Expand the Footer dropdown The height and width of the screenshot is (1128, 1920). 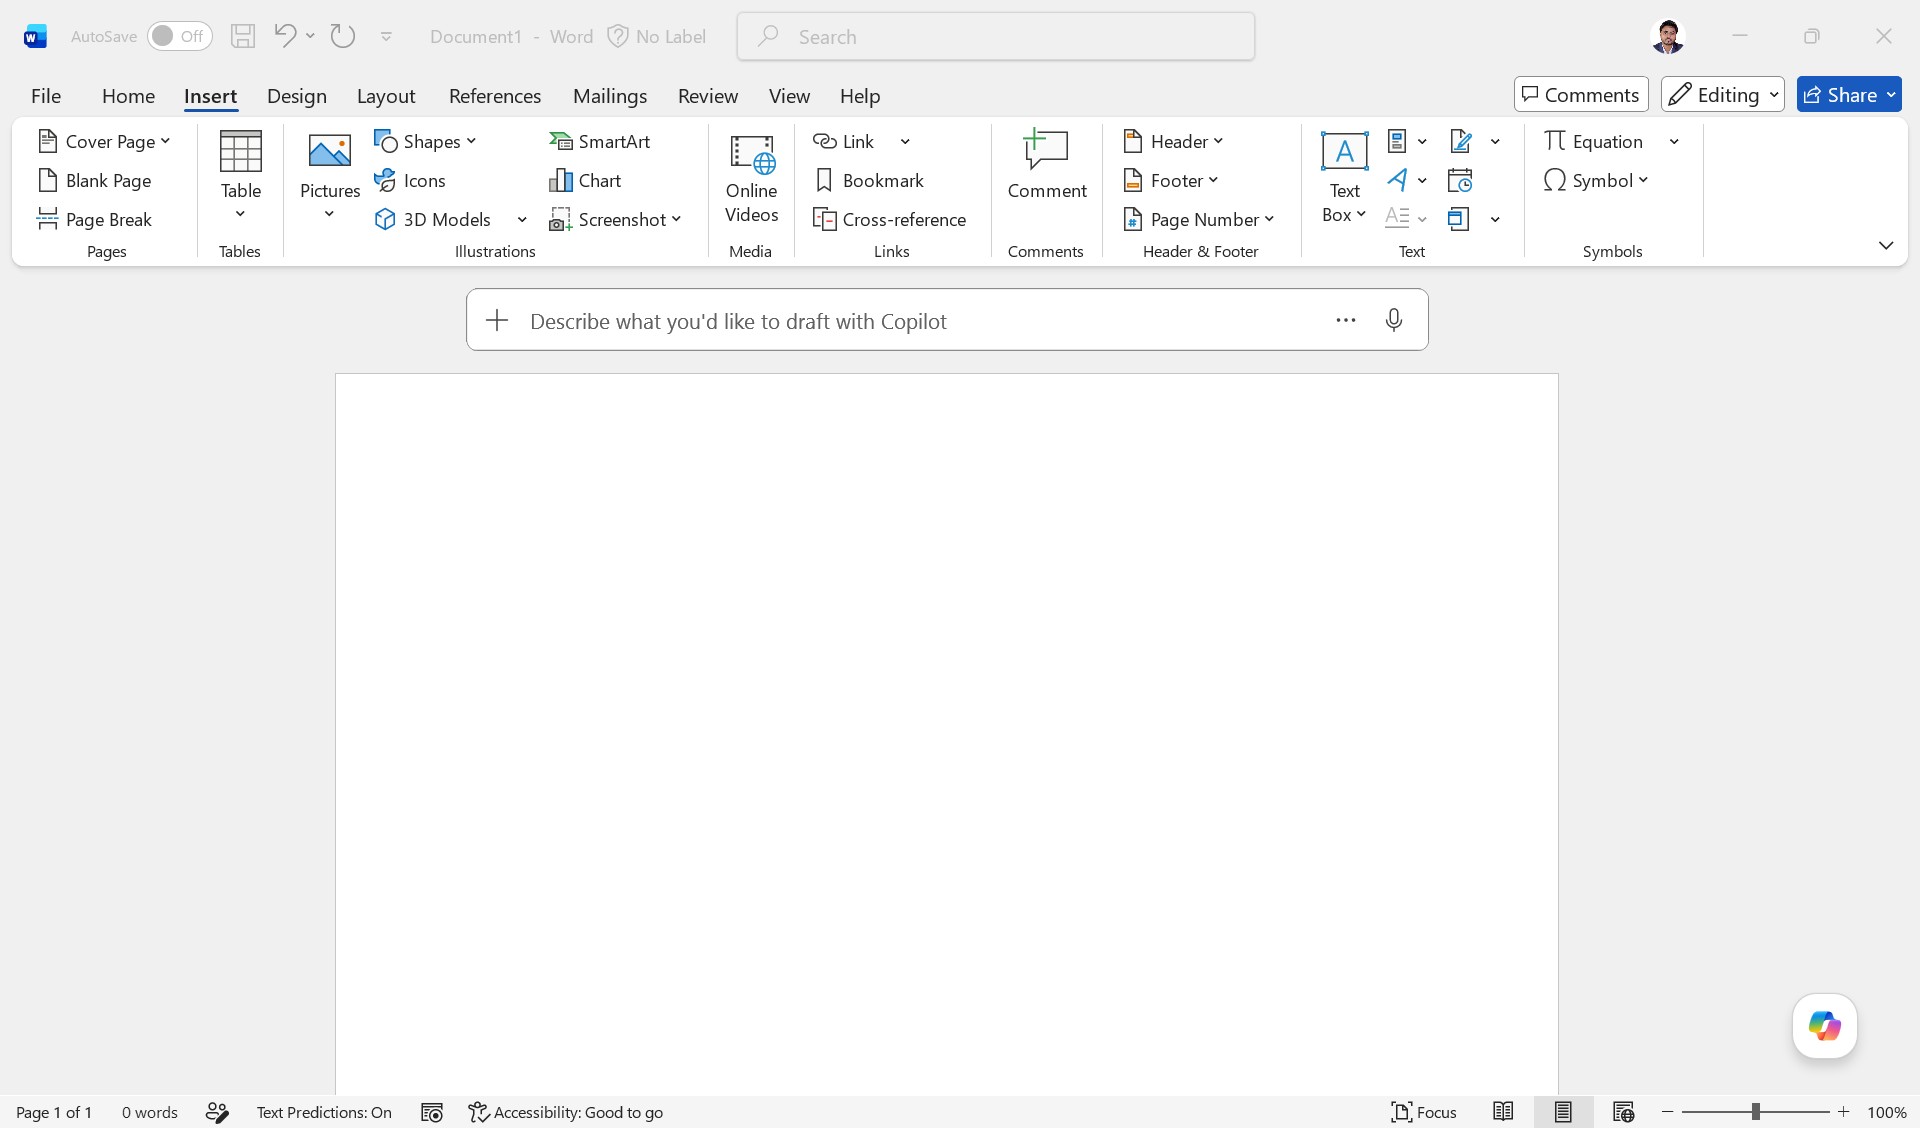[1171, 180]
